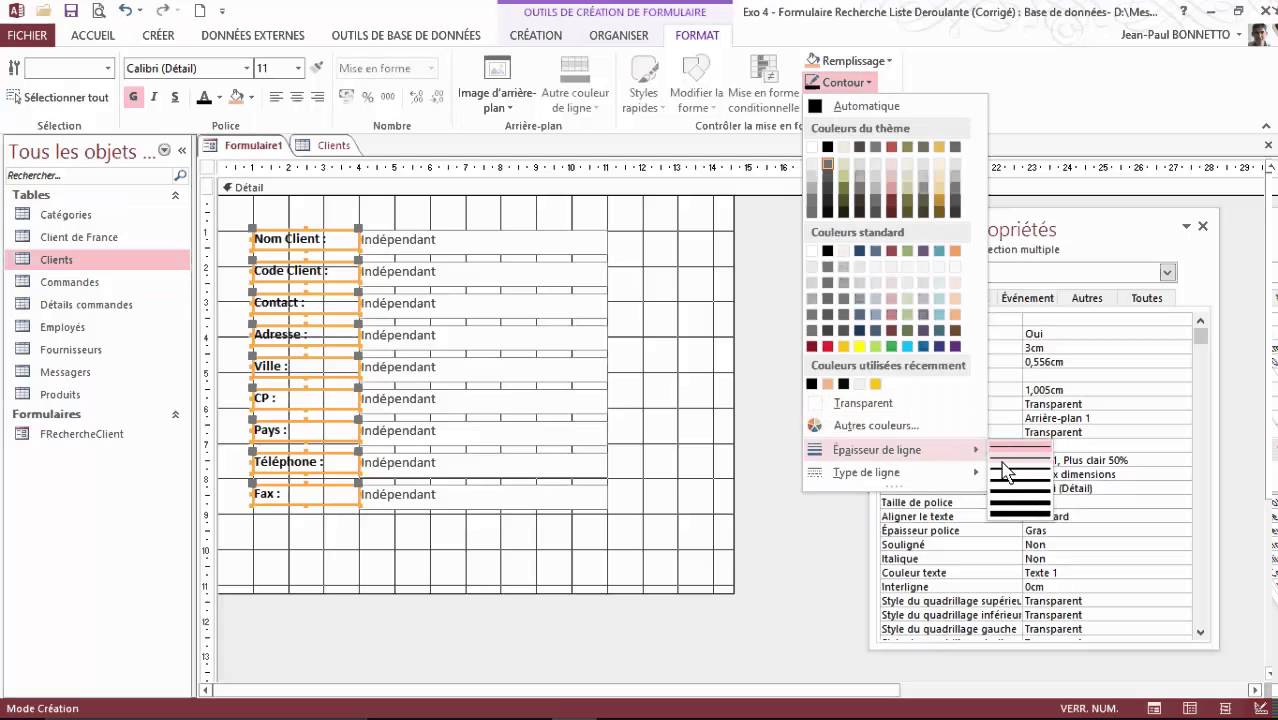Click the Print Preview icon in quick access toolbar
The height and width of the screenshot is (720, 1278).
point(98,11)
